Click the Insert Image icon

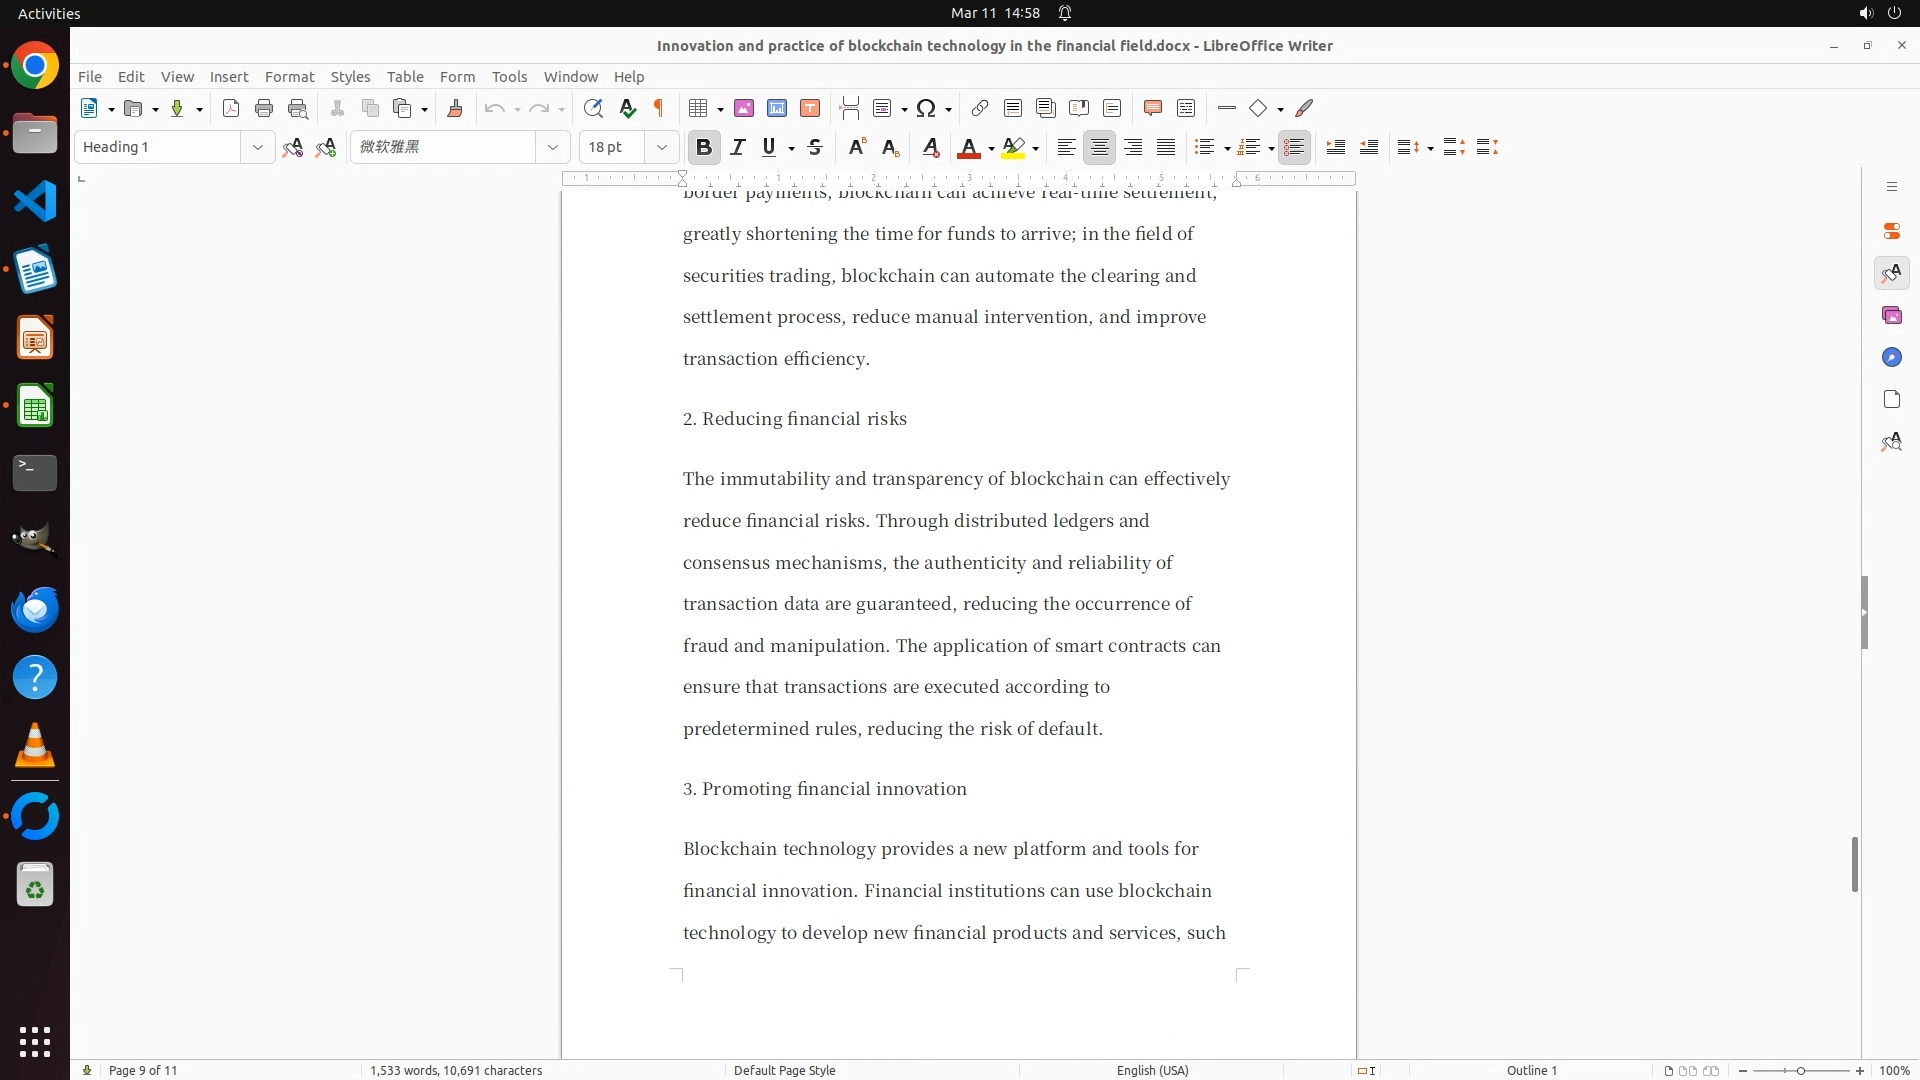(x=744, y=108)
